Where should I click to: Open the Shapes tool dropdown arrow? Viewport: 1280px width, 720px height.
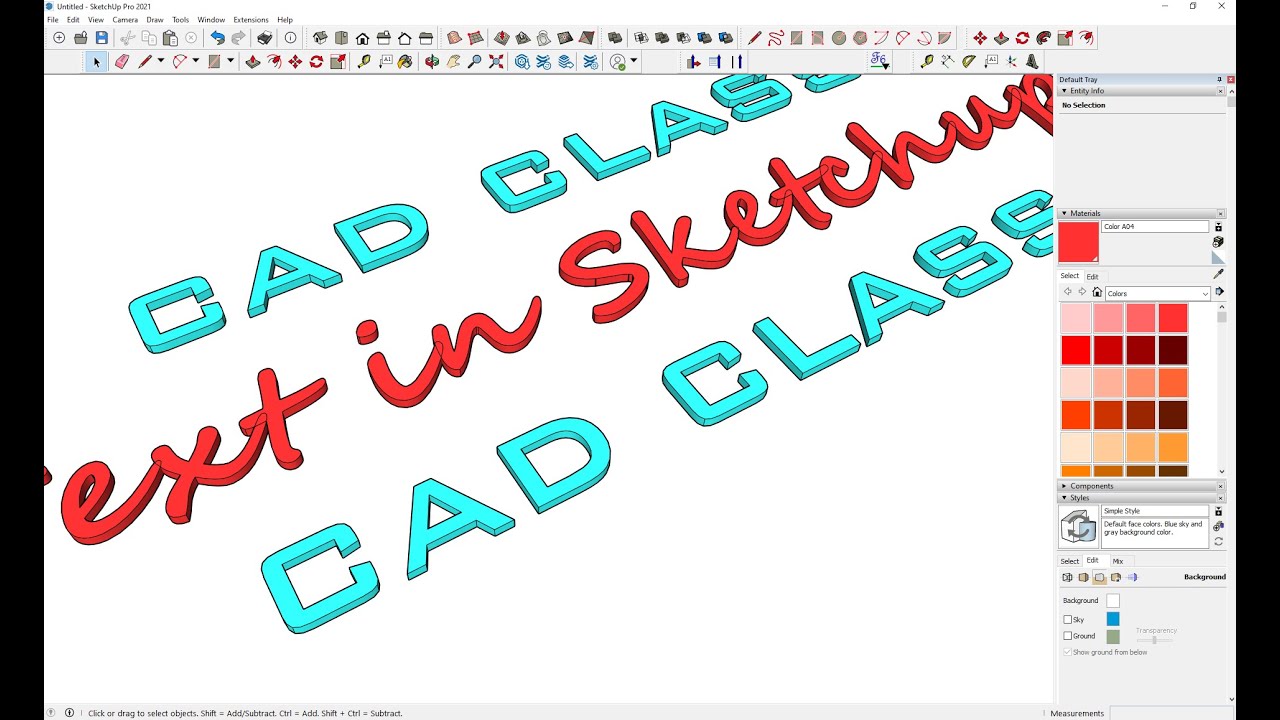[x=230, y=61]
